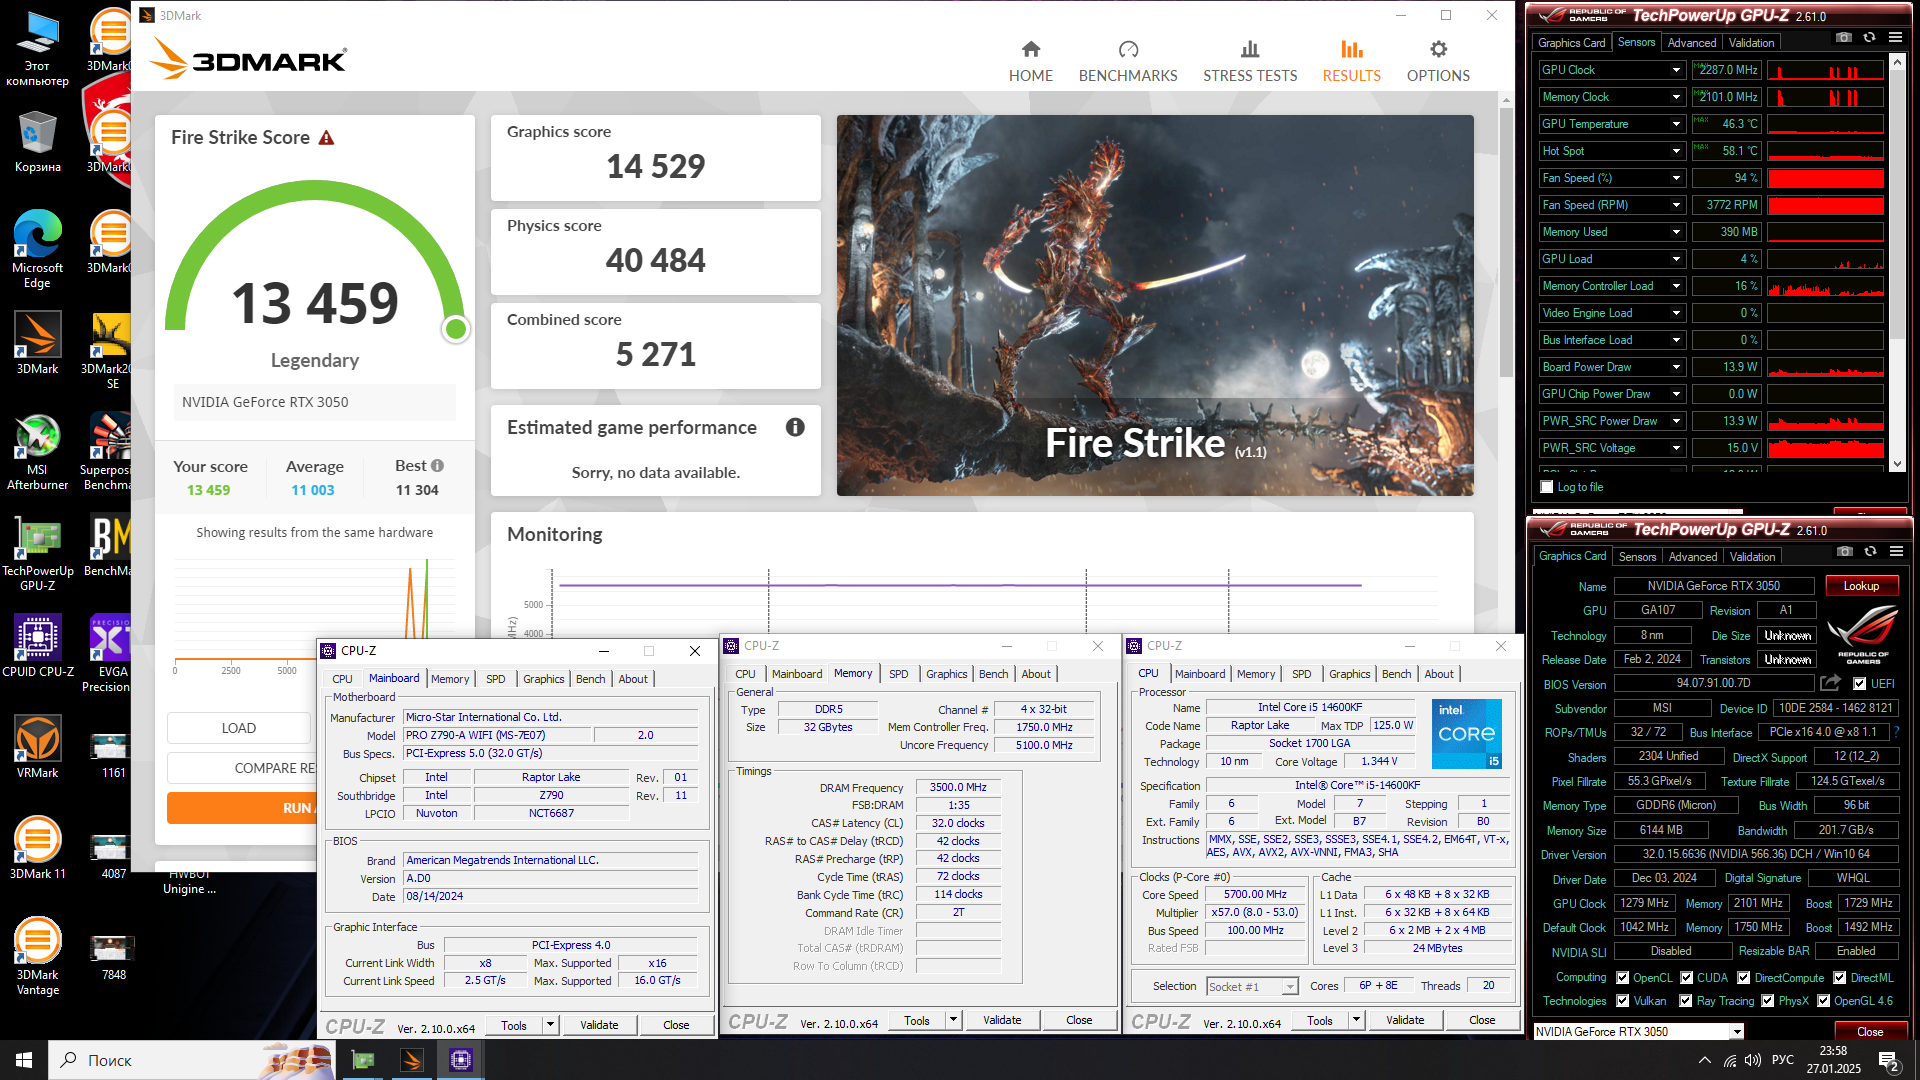
Task: Open Socket #1 selection dropdown in CPU-Z
Action: pyautogui.click(x=1252, y=986)
